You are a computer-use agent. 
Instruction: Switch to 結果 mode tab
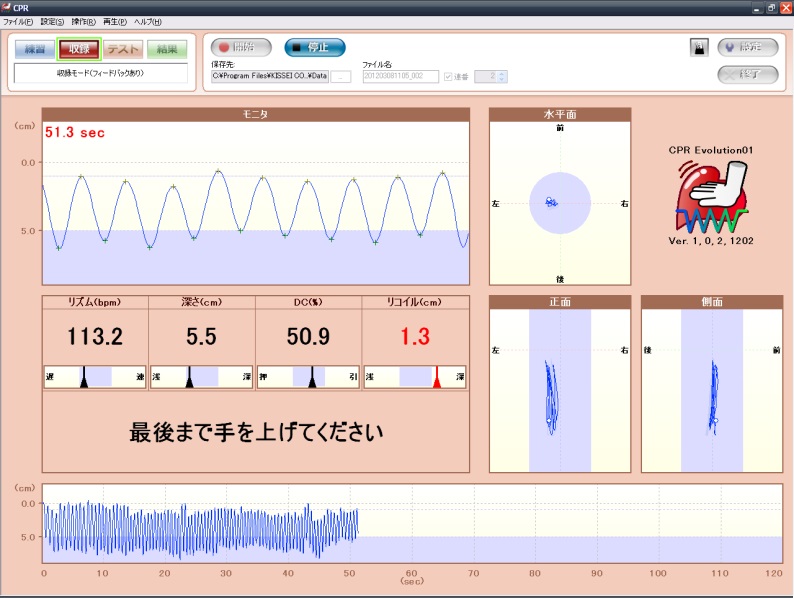(166, 48)
